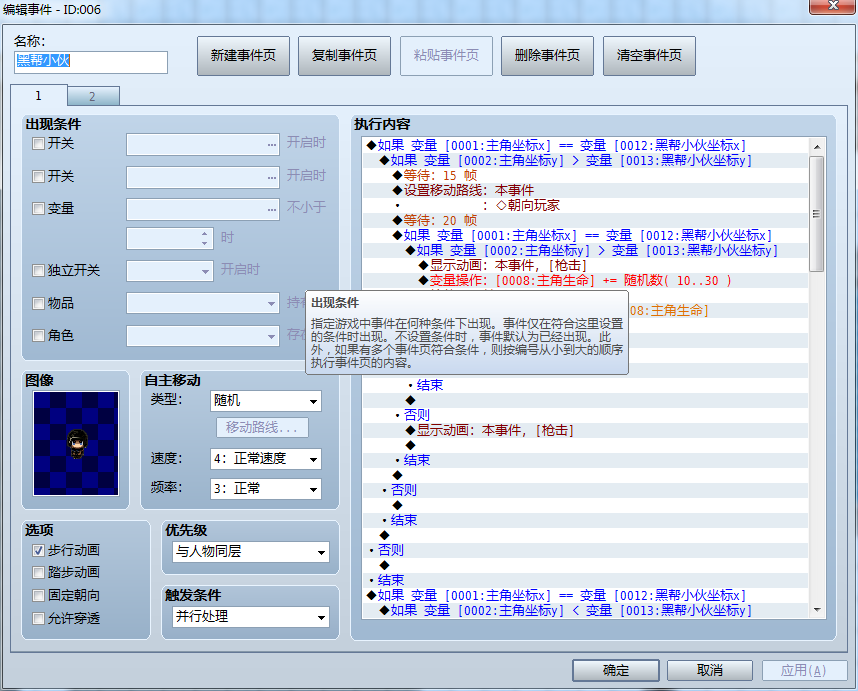
Task: Click 清空事件页 button
Action: tap(649, 56)
